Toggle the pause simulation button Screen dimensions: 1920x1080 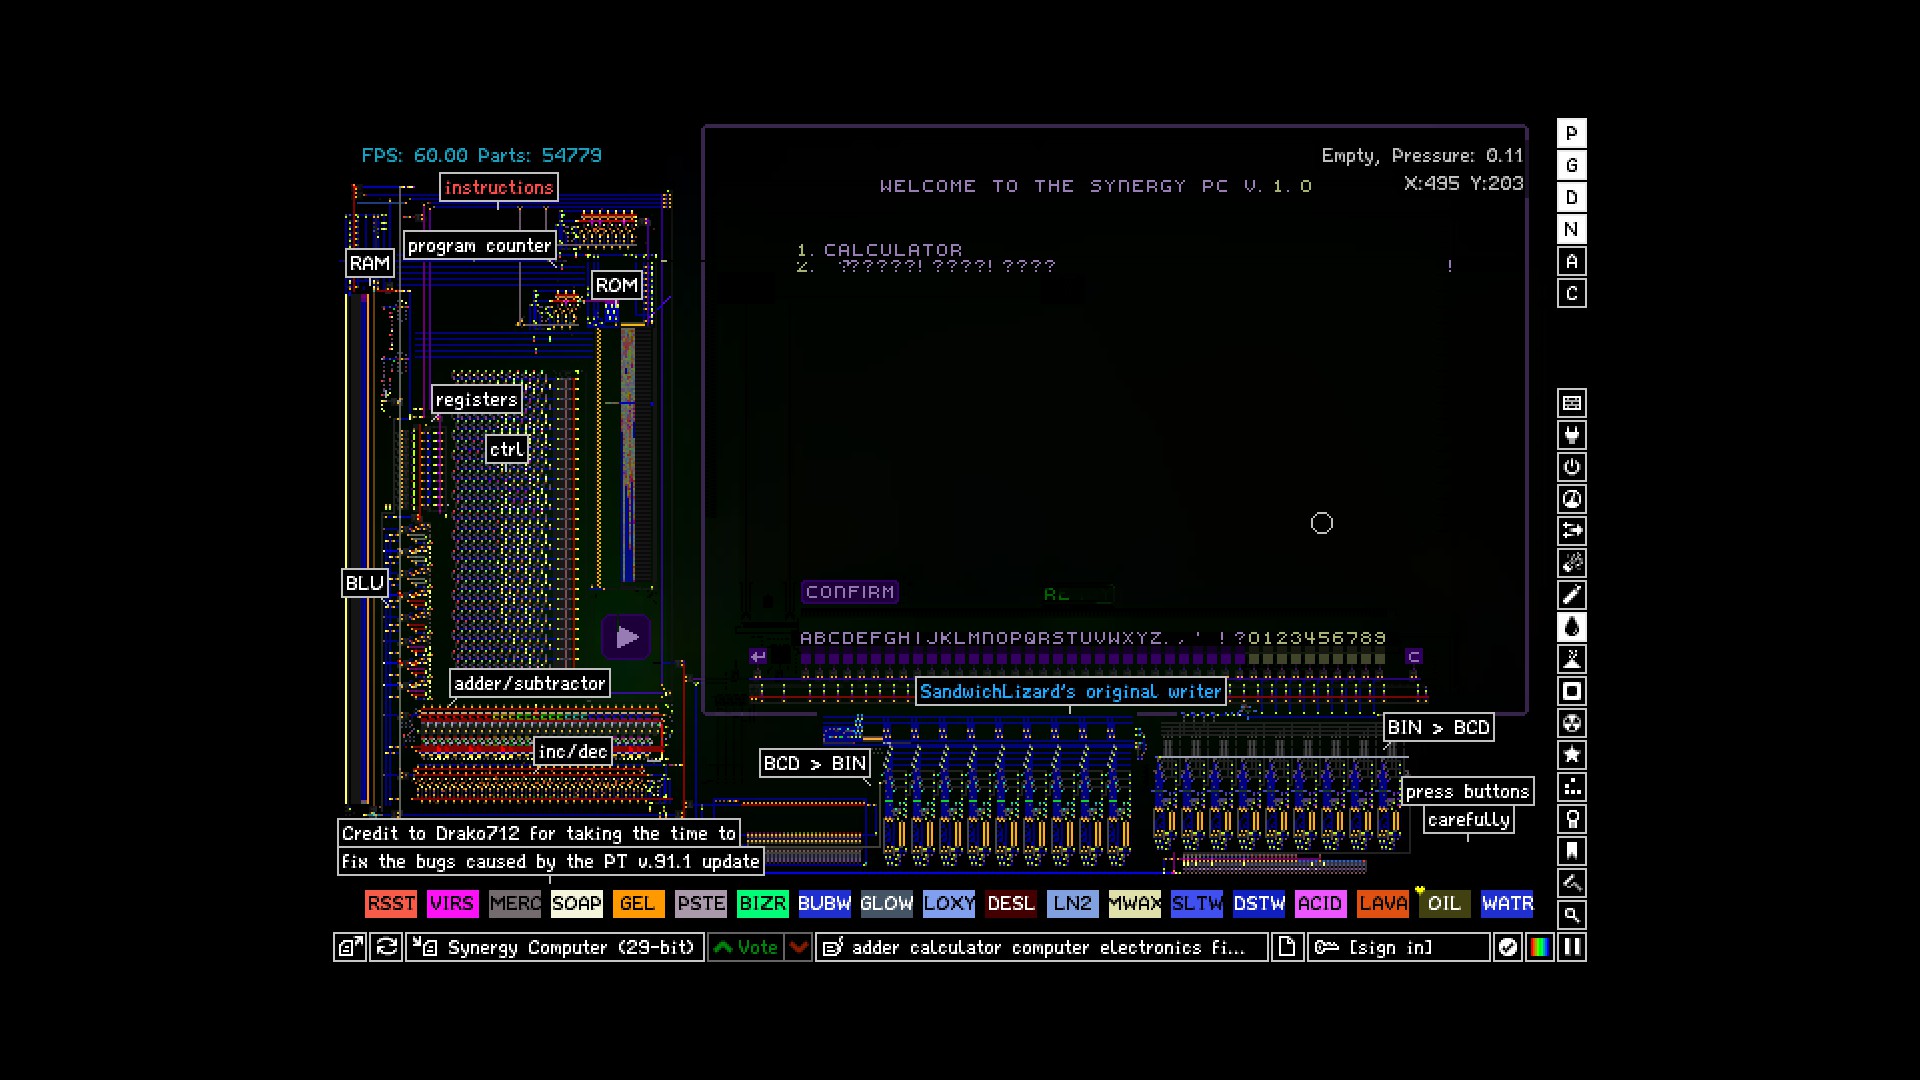pos(1572,947)
